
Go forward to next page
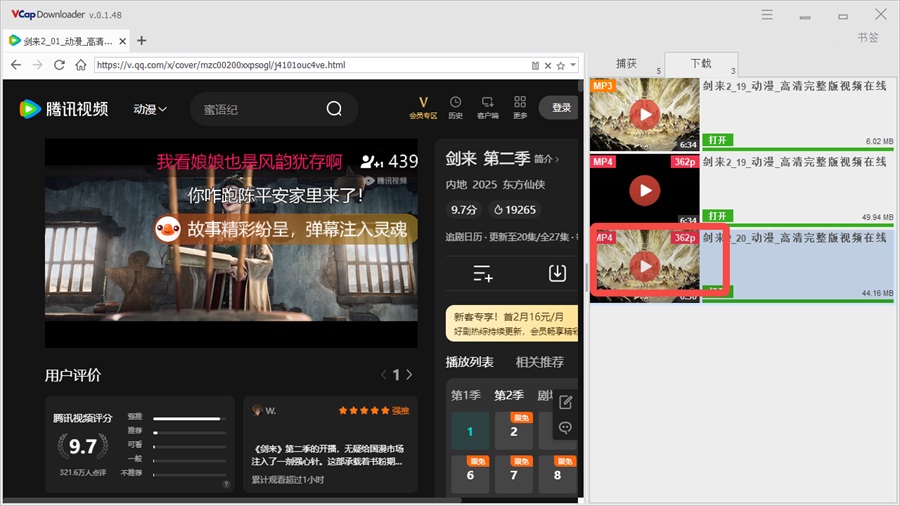(37, 65)
